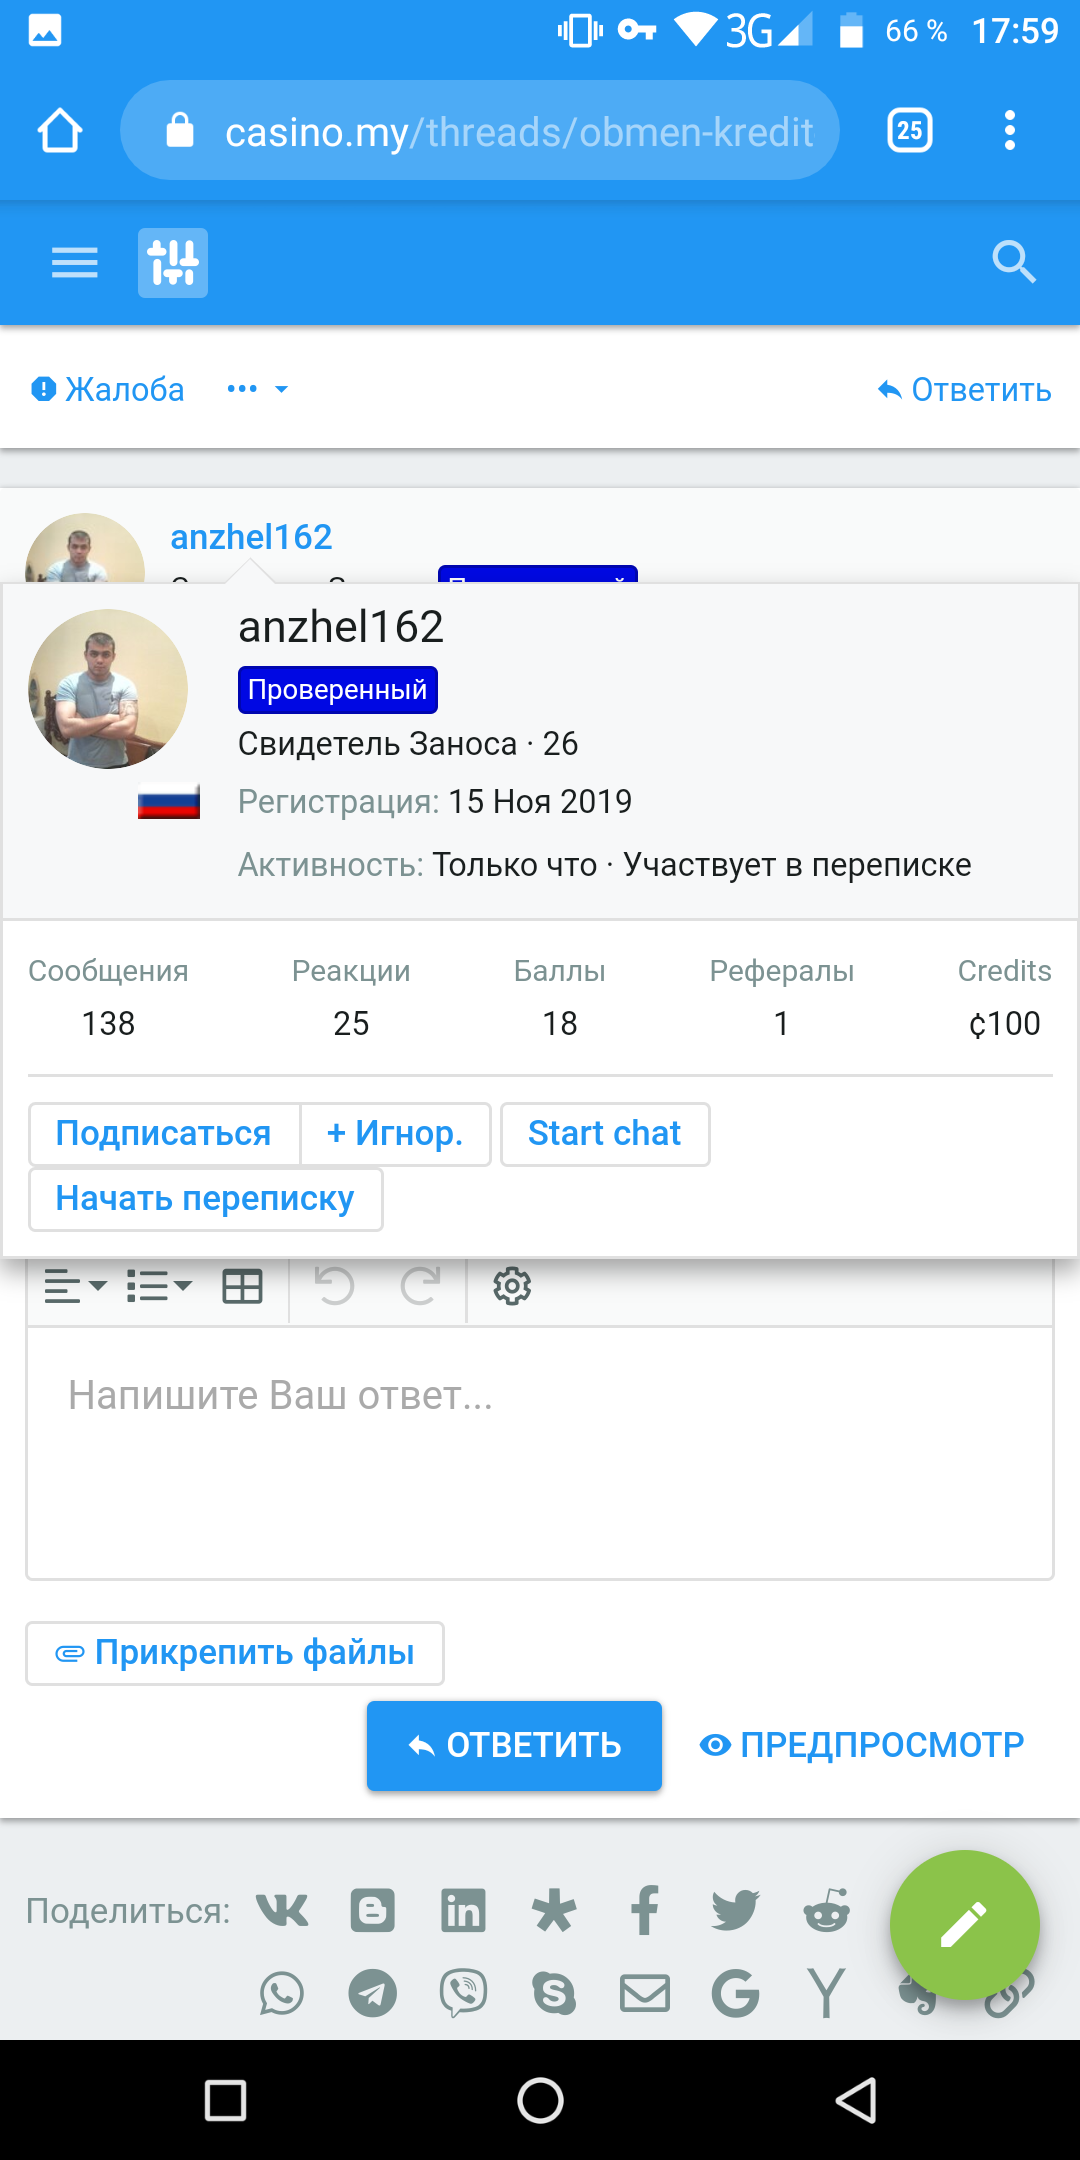
Task: Open editor settings gear
Action: 512,1286
